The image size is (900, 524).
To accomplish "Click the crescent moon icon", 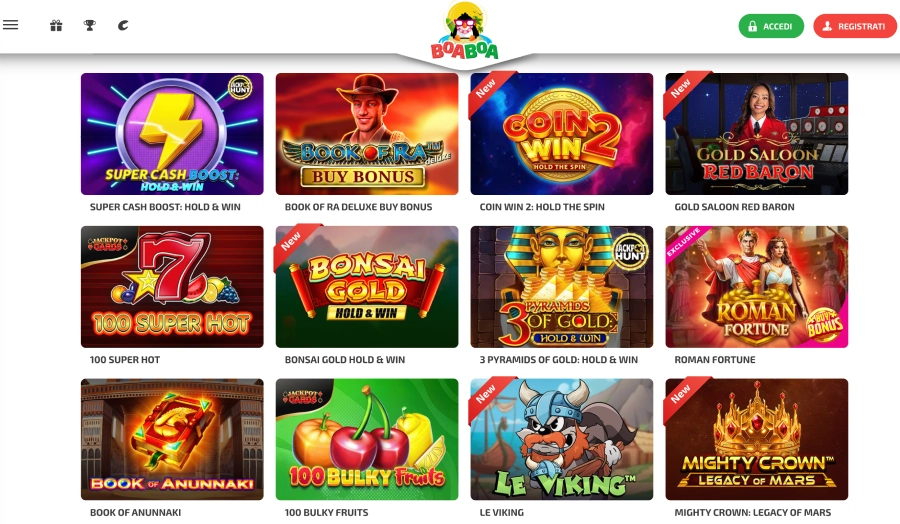I will [x=123, y=25].
